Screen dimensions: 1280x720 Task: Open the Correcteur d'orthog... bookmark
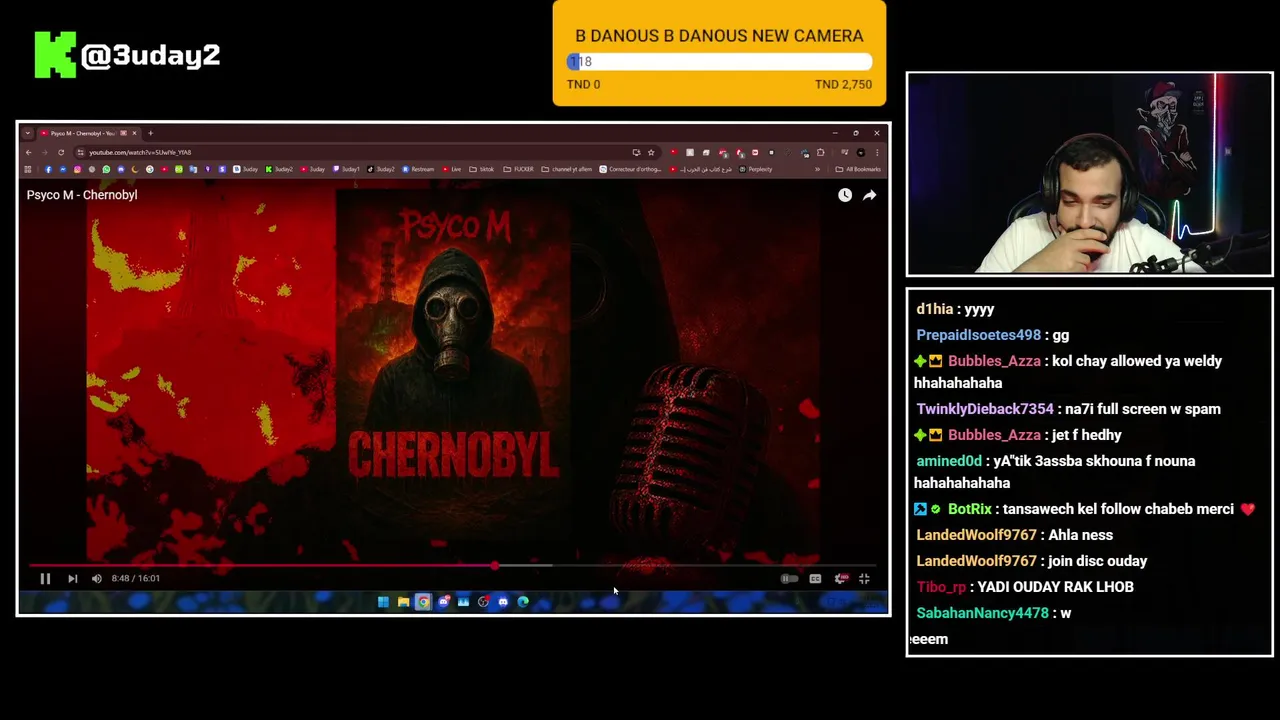(630, 169)
